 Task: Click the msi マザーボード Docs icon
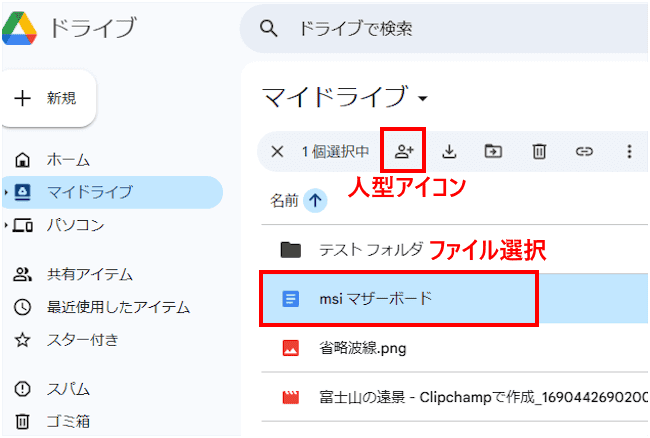291,298
